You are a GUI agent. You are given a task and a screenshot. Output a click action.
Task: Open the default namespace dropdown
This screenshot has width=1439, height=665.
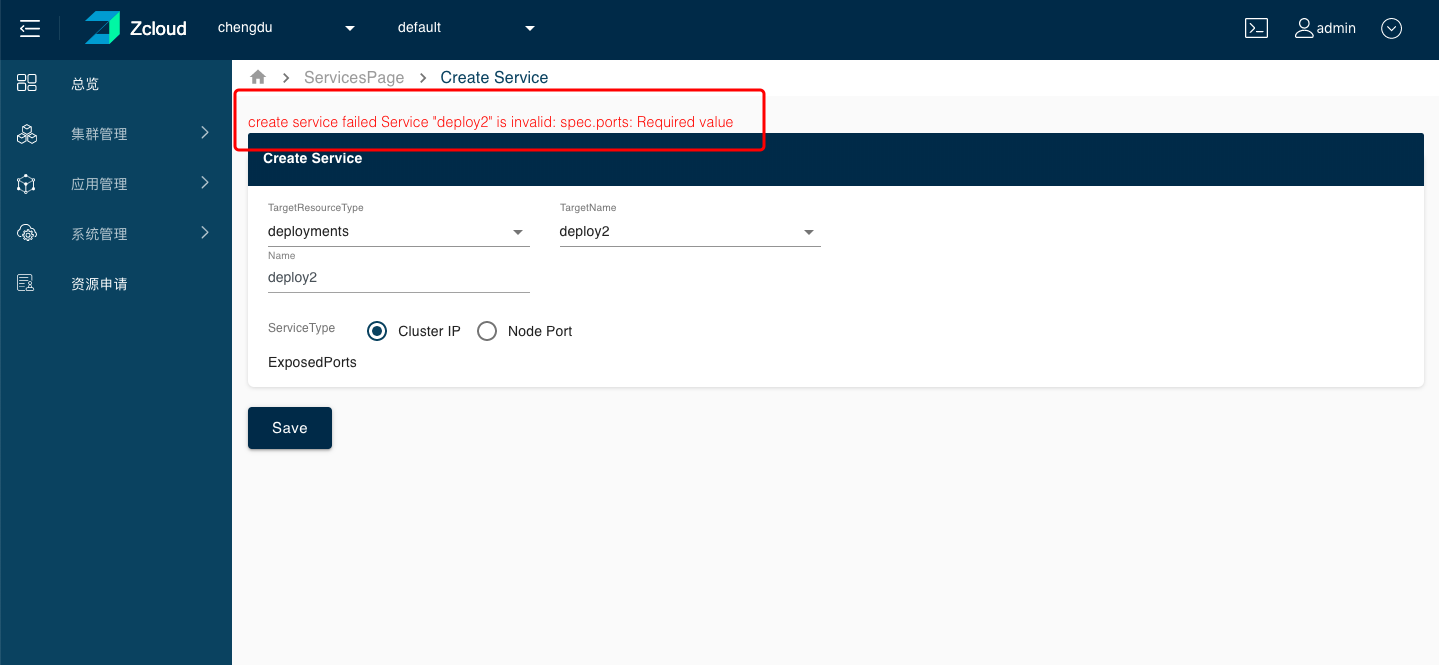467,28
